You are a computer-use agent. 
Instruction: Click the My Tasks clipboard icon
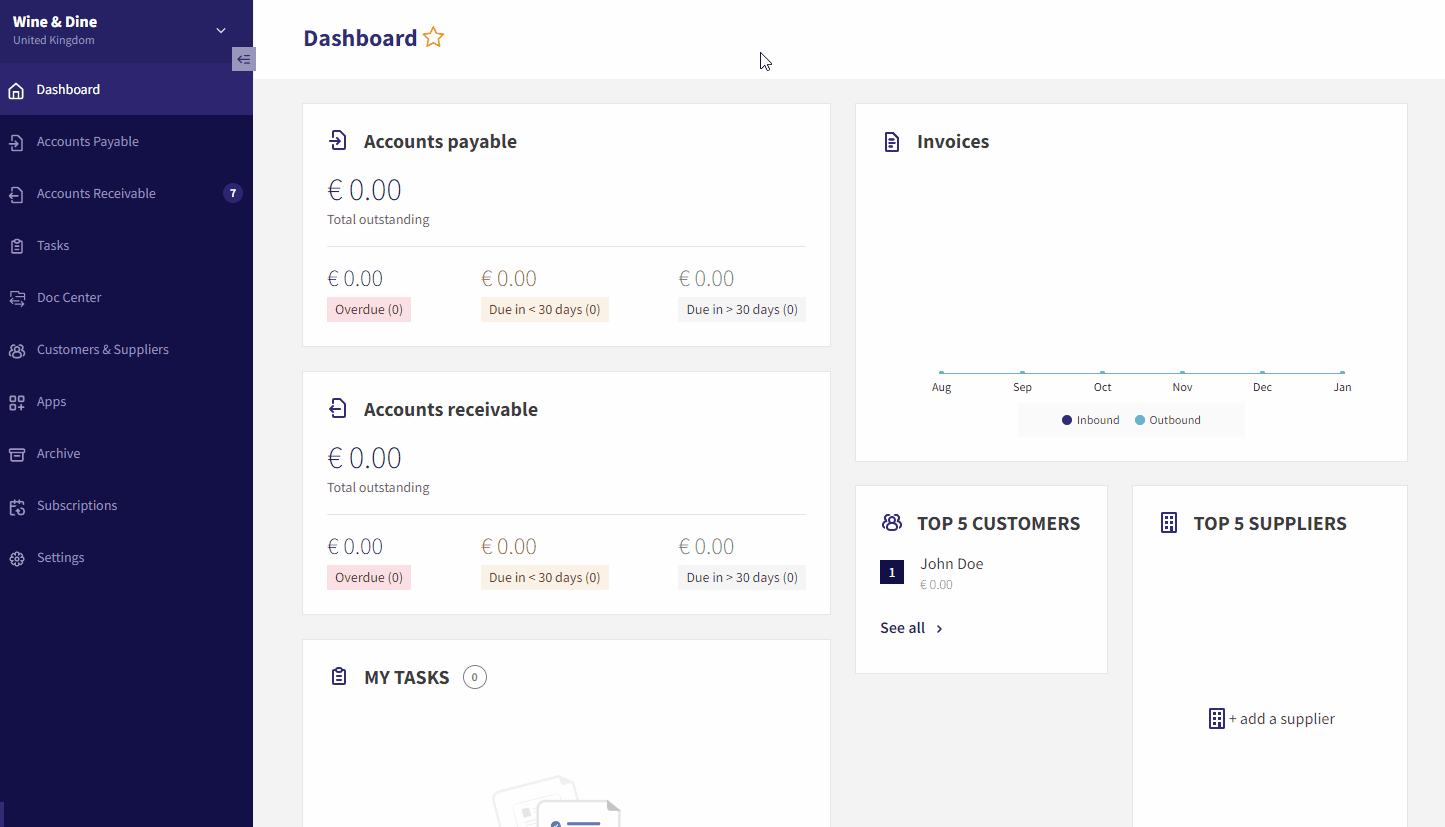tap(339, 677)
